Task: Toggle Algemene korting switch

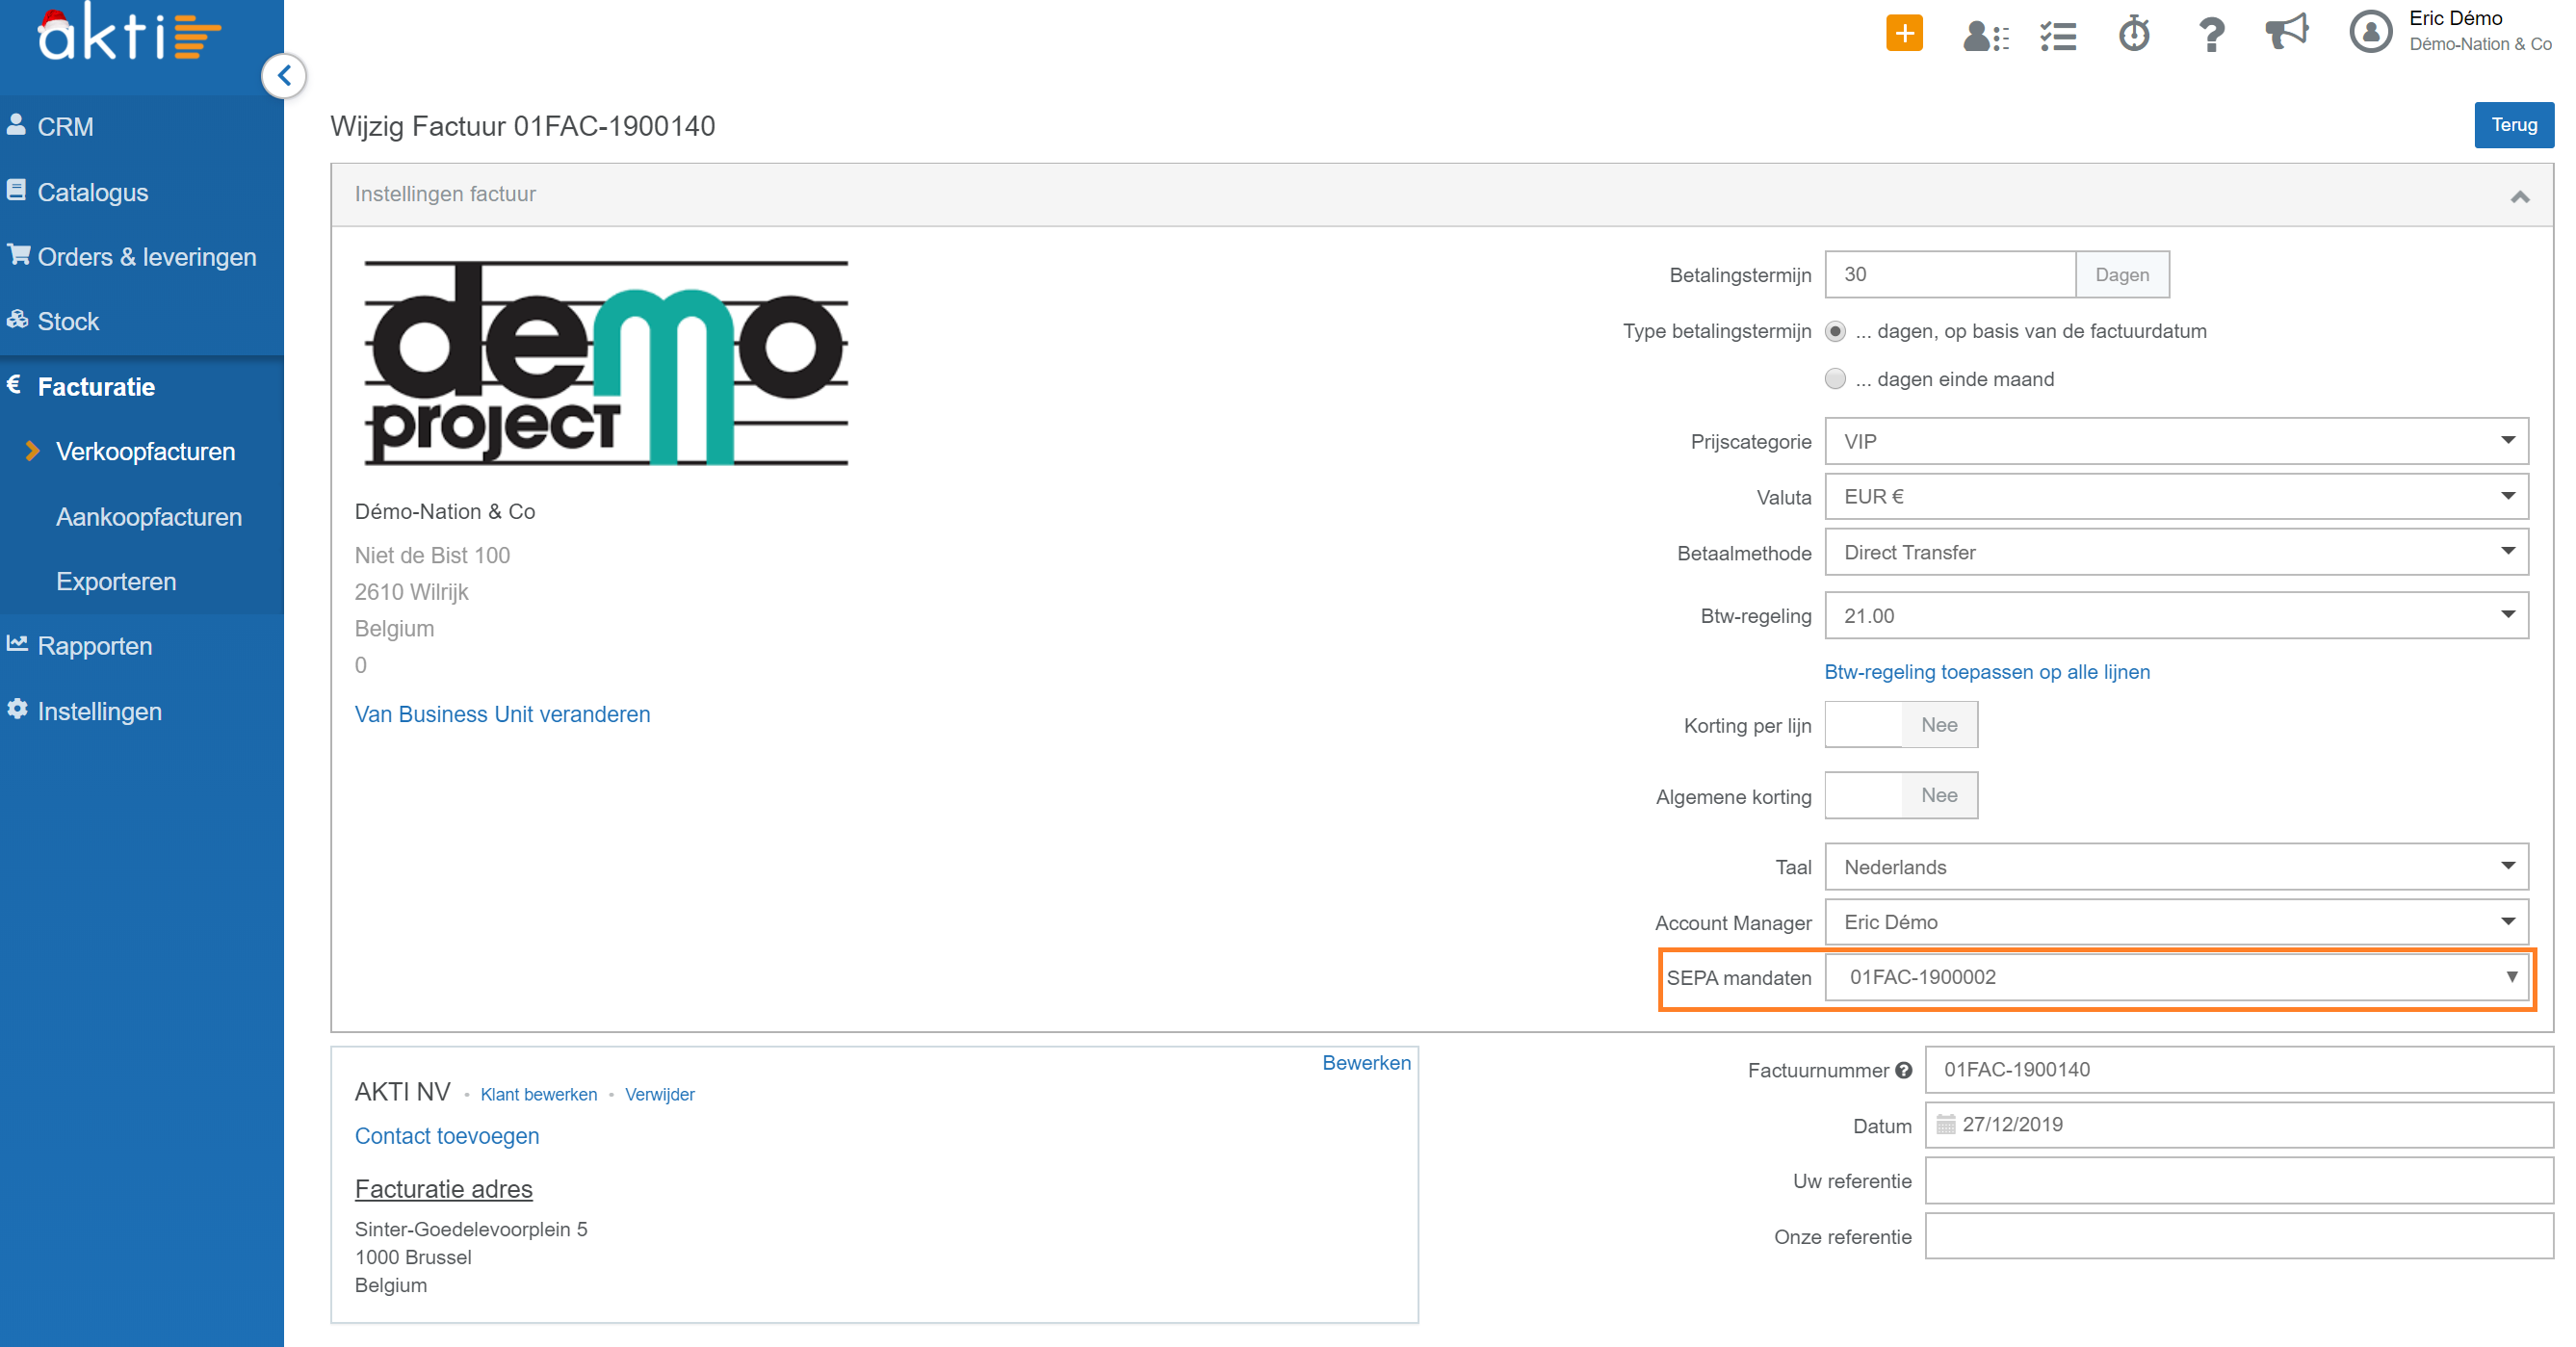Action: (1901, 795)
